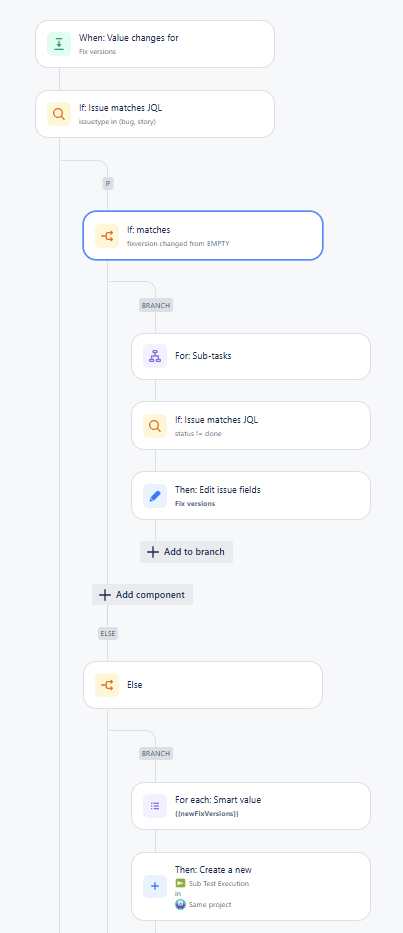This screenshot has width=403, height=933.
Task: Click the orange branch icon on Else card
Action: coord(107,684)
